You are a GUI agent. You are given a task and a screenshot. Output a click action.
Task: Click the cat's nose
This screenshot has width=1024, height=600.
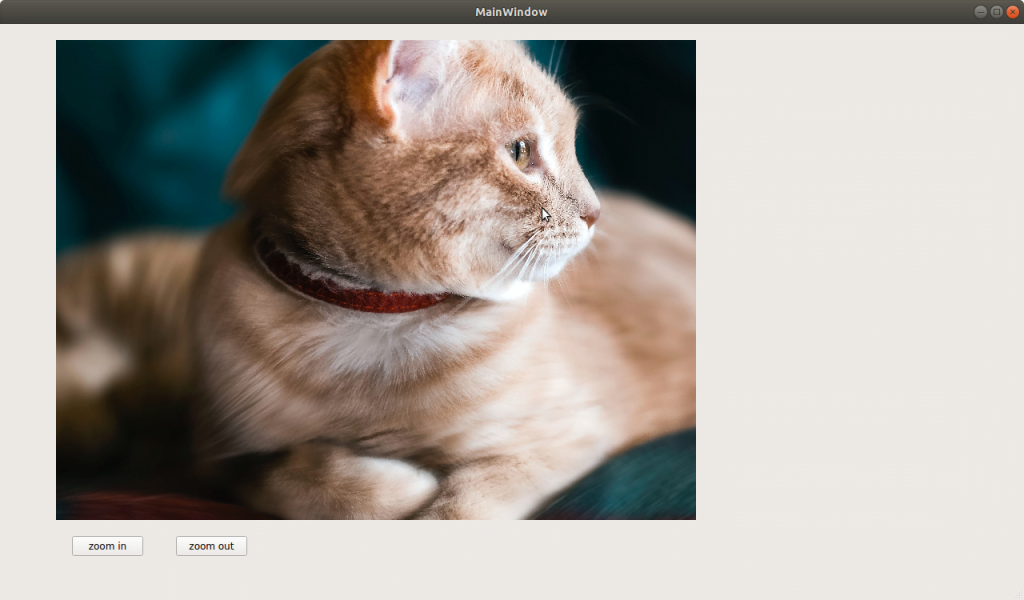(x=591, y=215)
